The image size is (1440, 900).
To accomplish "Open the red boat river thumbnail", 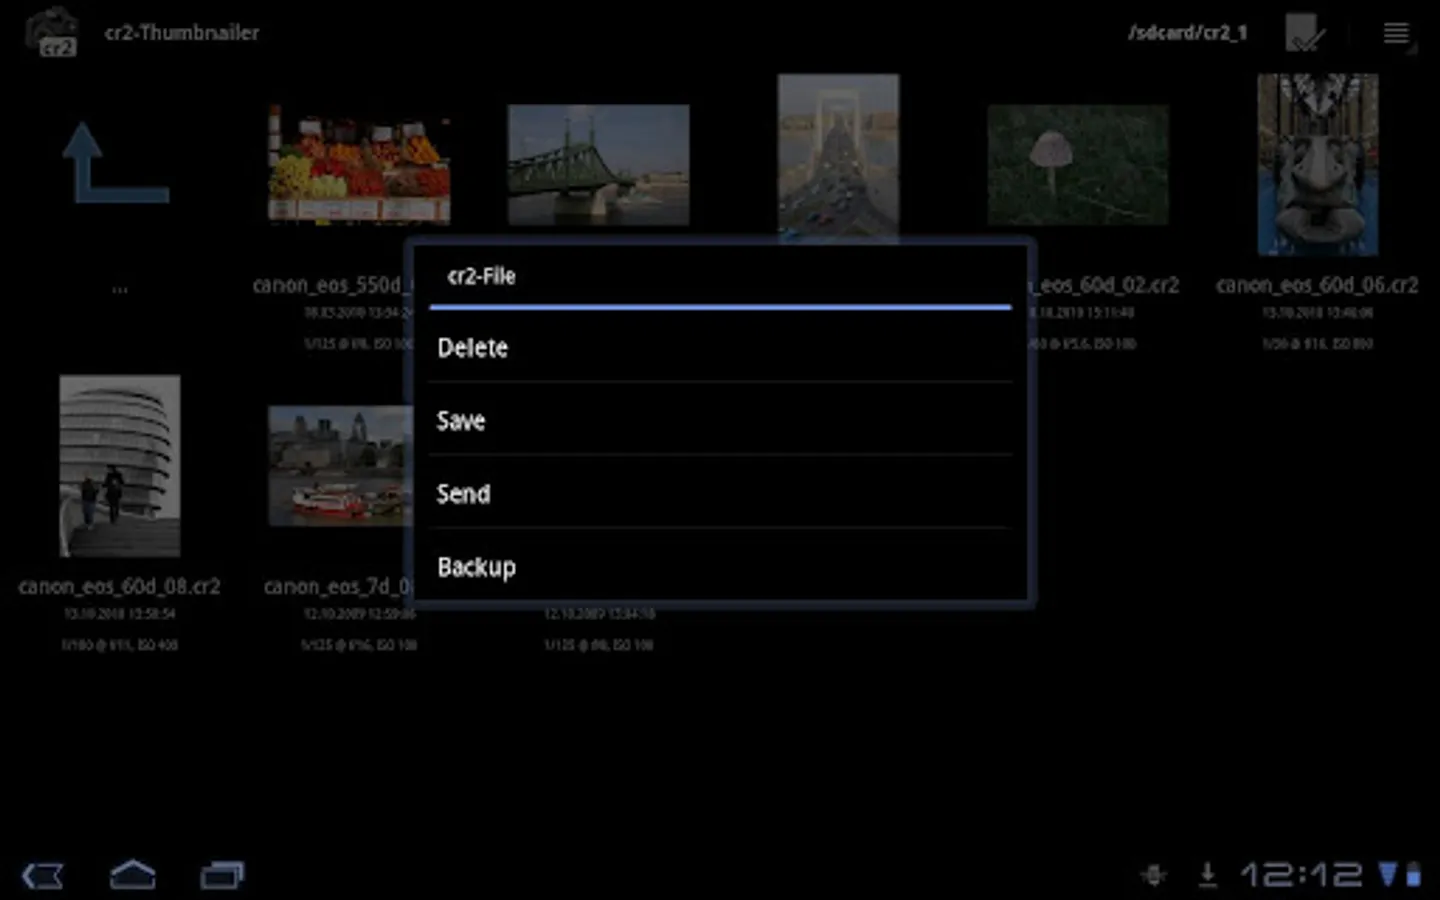I will [340, 466].
